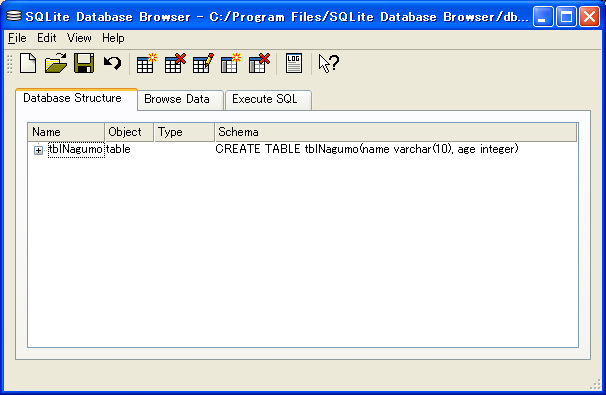This screenshot has height=395, width=606.
Task: Switch to the Execute SQL tab
Action: pyautogui.click(x=268, y=100)
